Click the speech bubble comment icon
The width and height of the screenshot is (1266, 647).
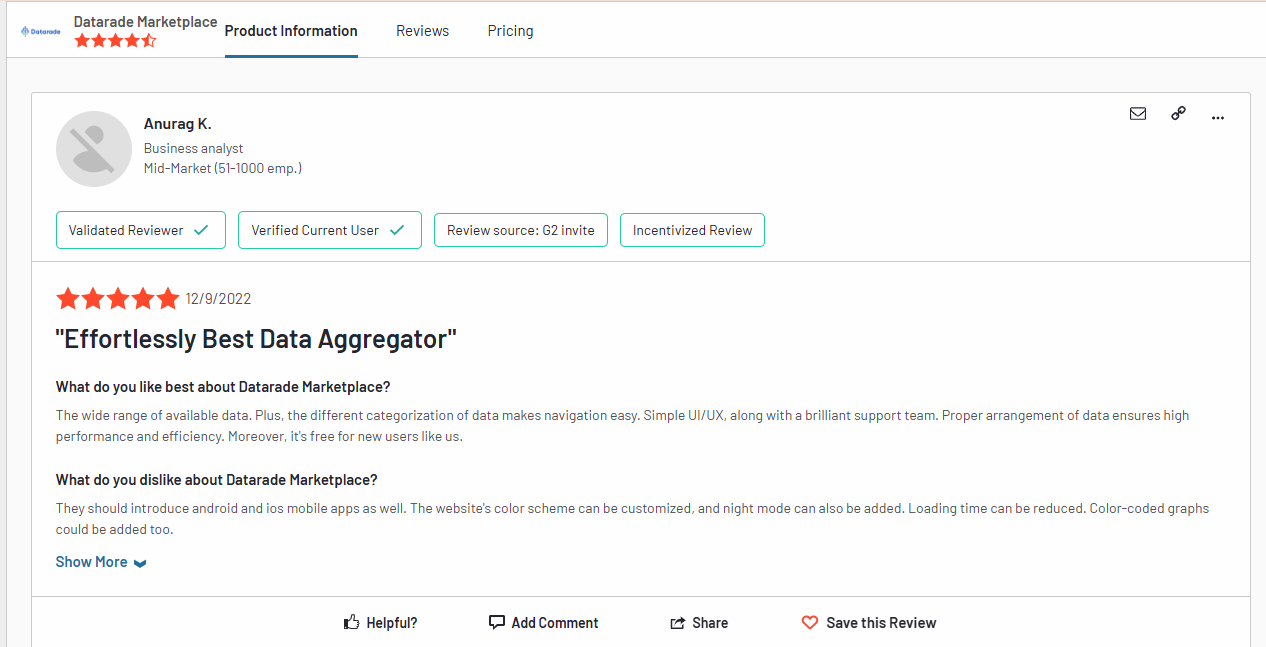pyautogui.click(x=497, y=622)
